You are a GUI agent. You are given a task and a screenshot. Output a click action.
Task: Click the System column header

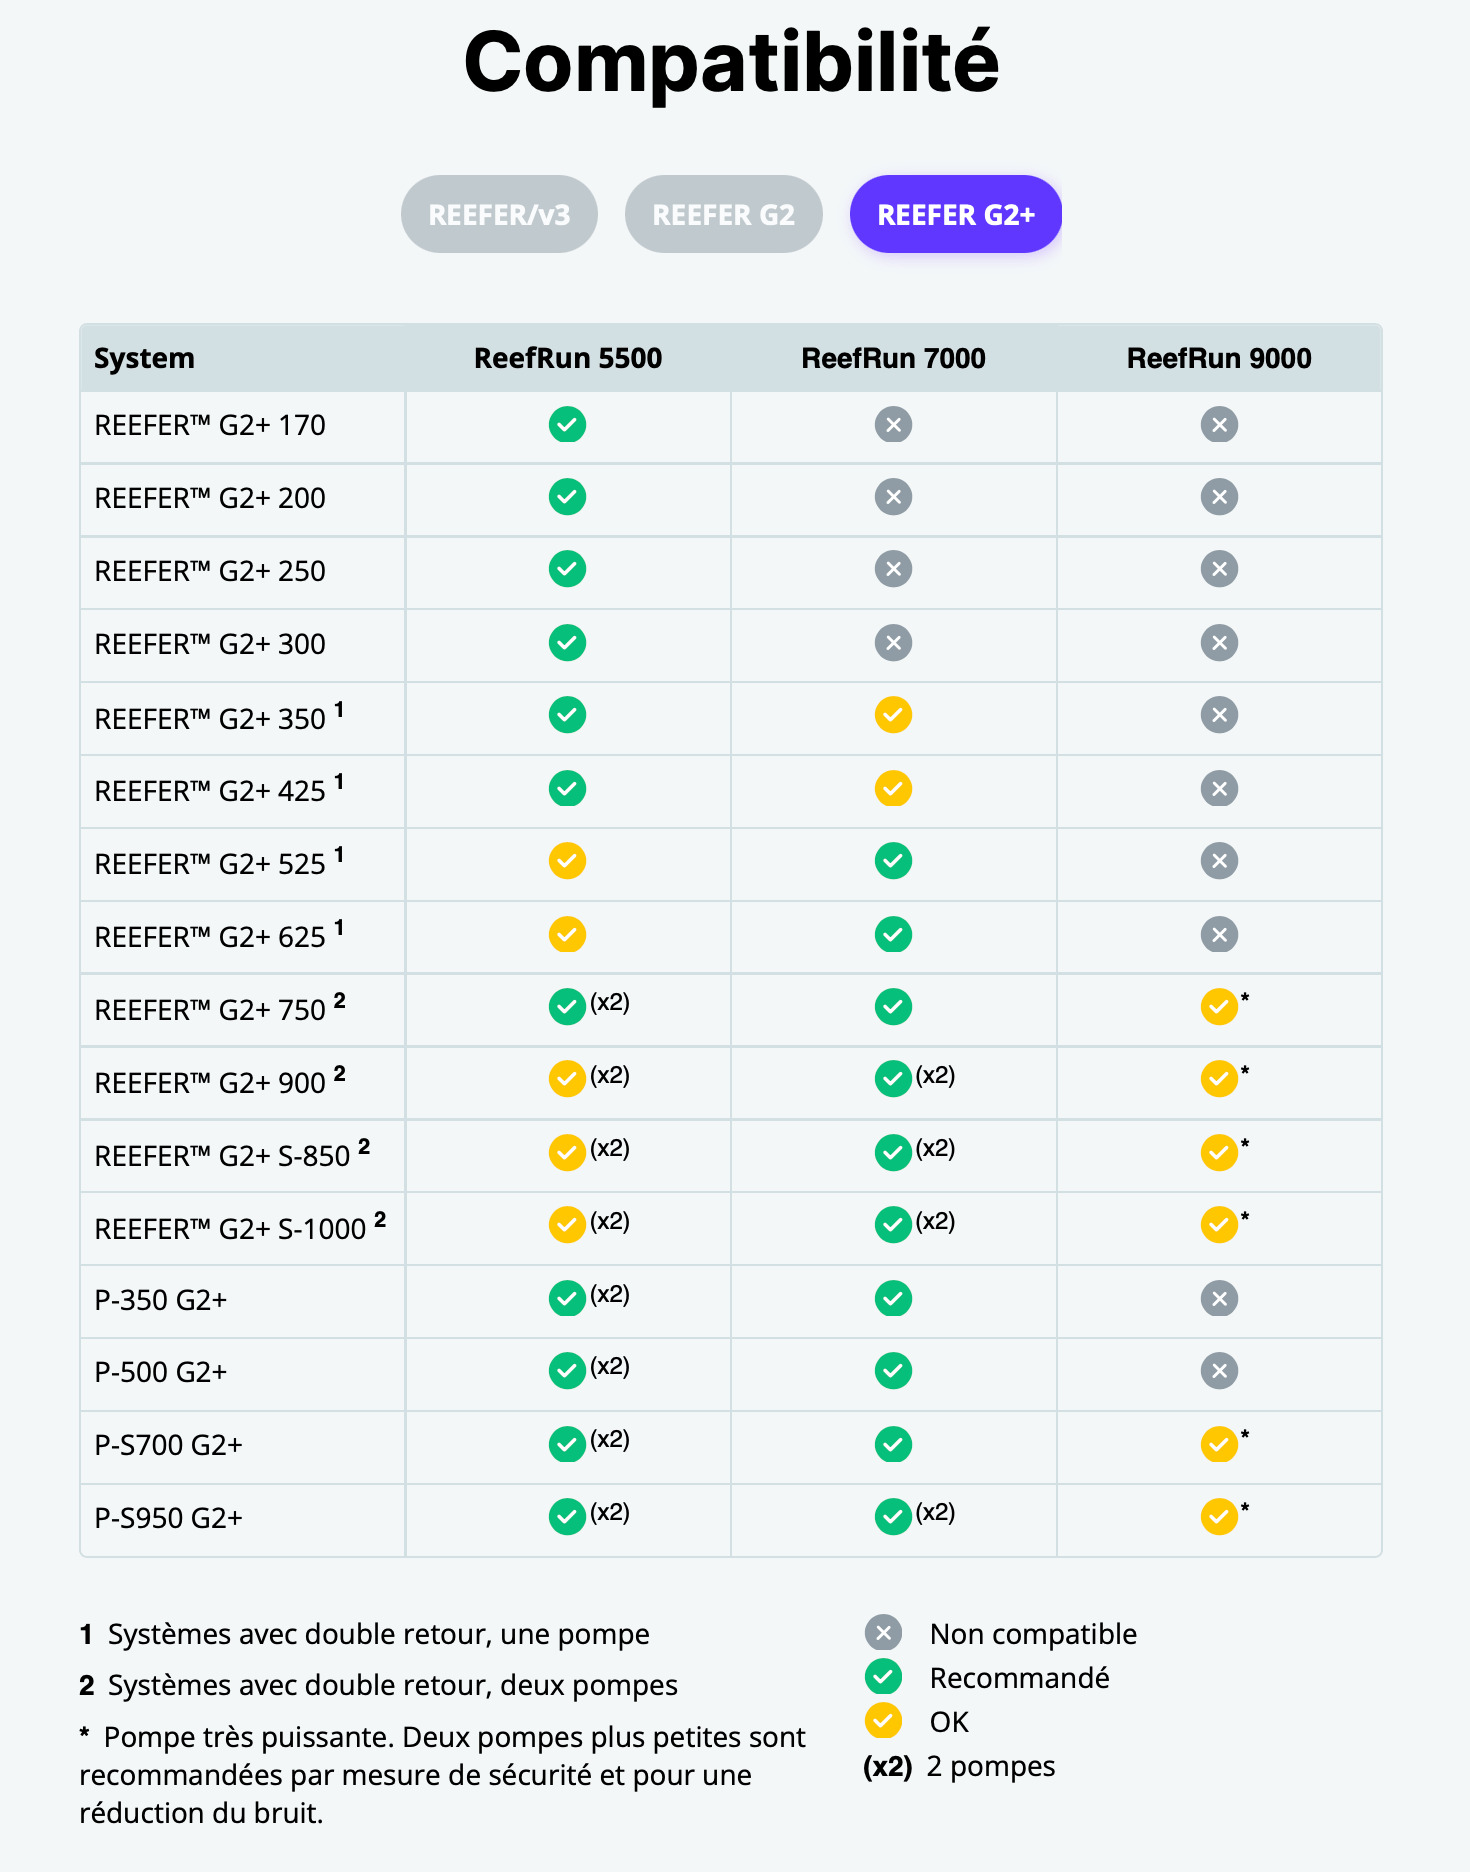click(144, 358)
